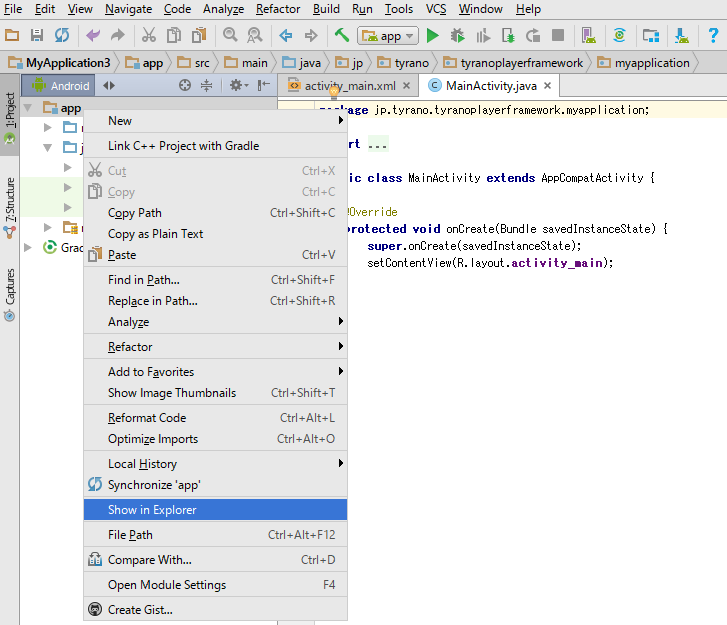Close the activity_main.xml tab
Viewport: 727px width, 625px height.
(407, 86)
